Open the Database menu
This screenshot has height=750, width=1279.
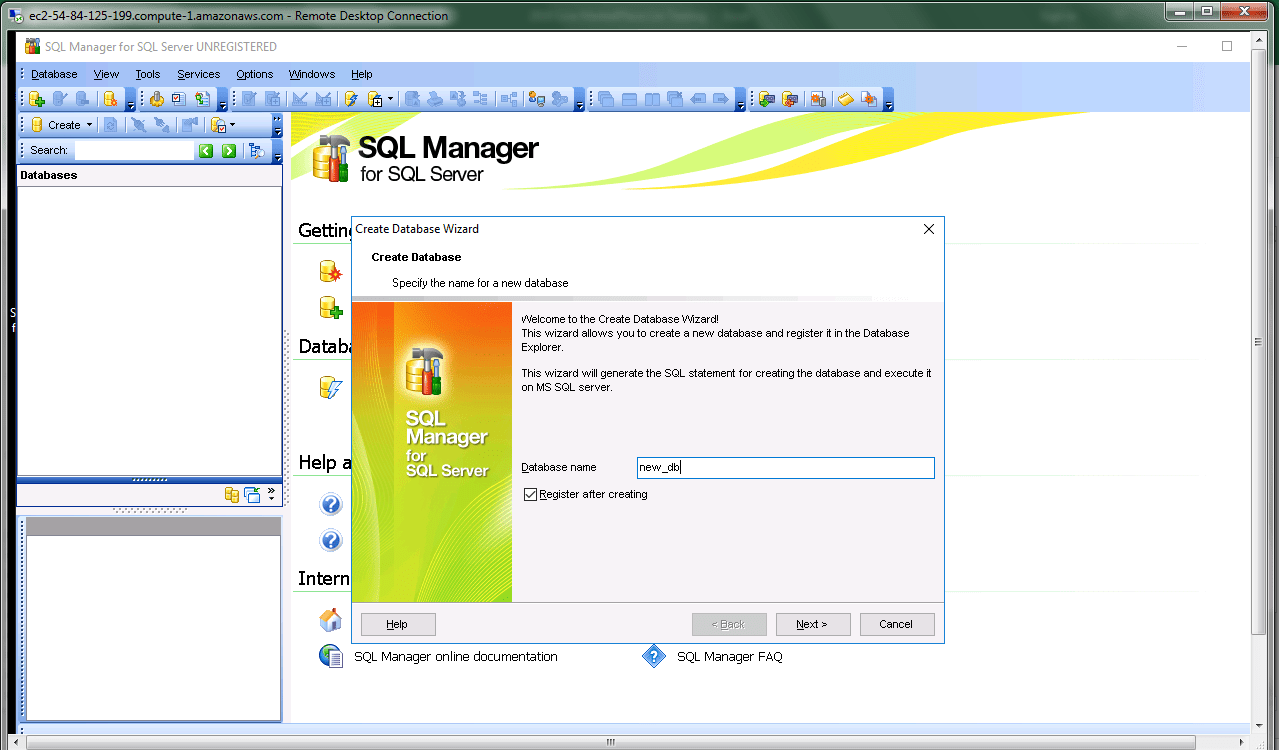[53, 74]
